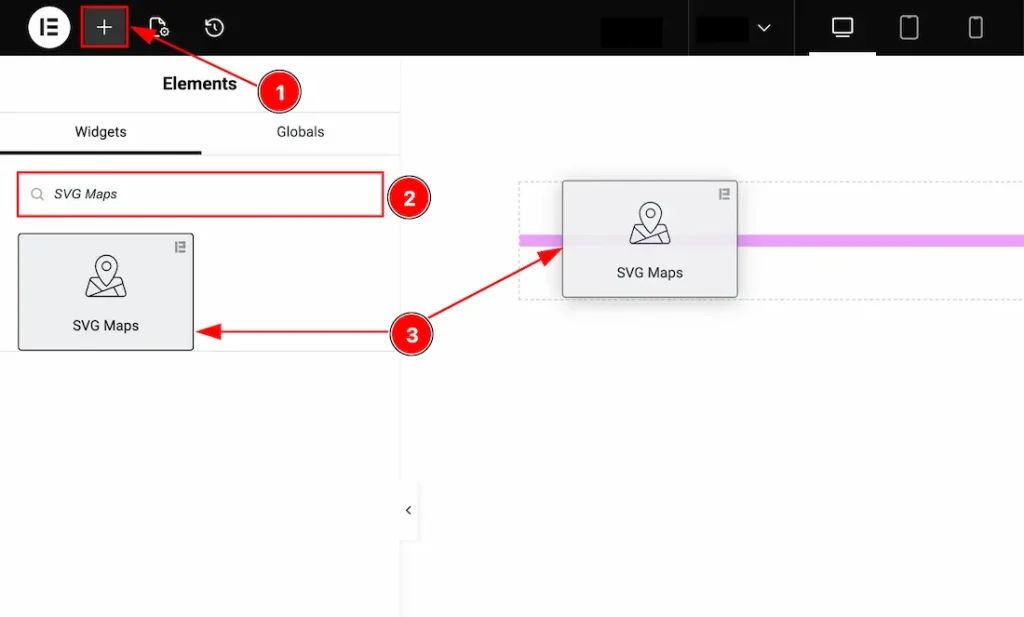Open the Elementor main menu logo
This screenshot has height=617, width=1024.
(x=48, y=27)
